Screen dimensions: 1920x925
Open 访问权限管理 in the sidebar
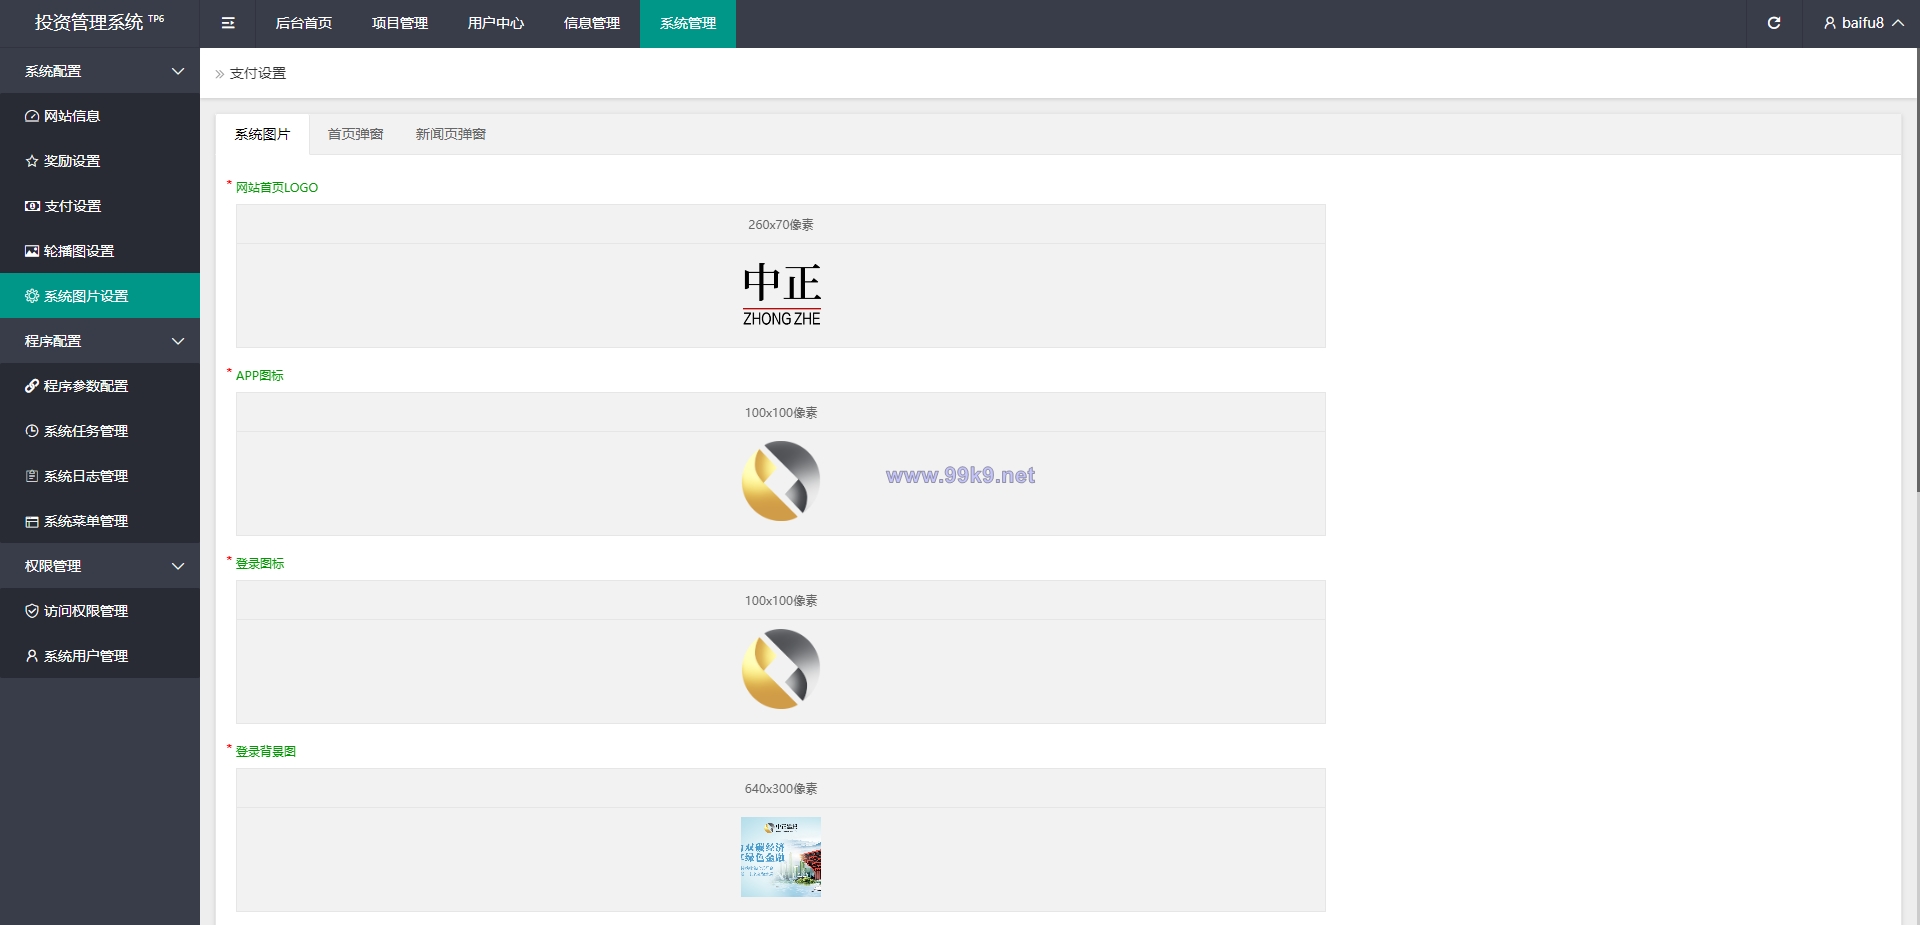pyautogui.click(x=100, y=611)
